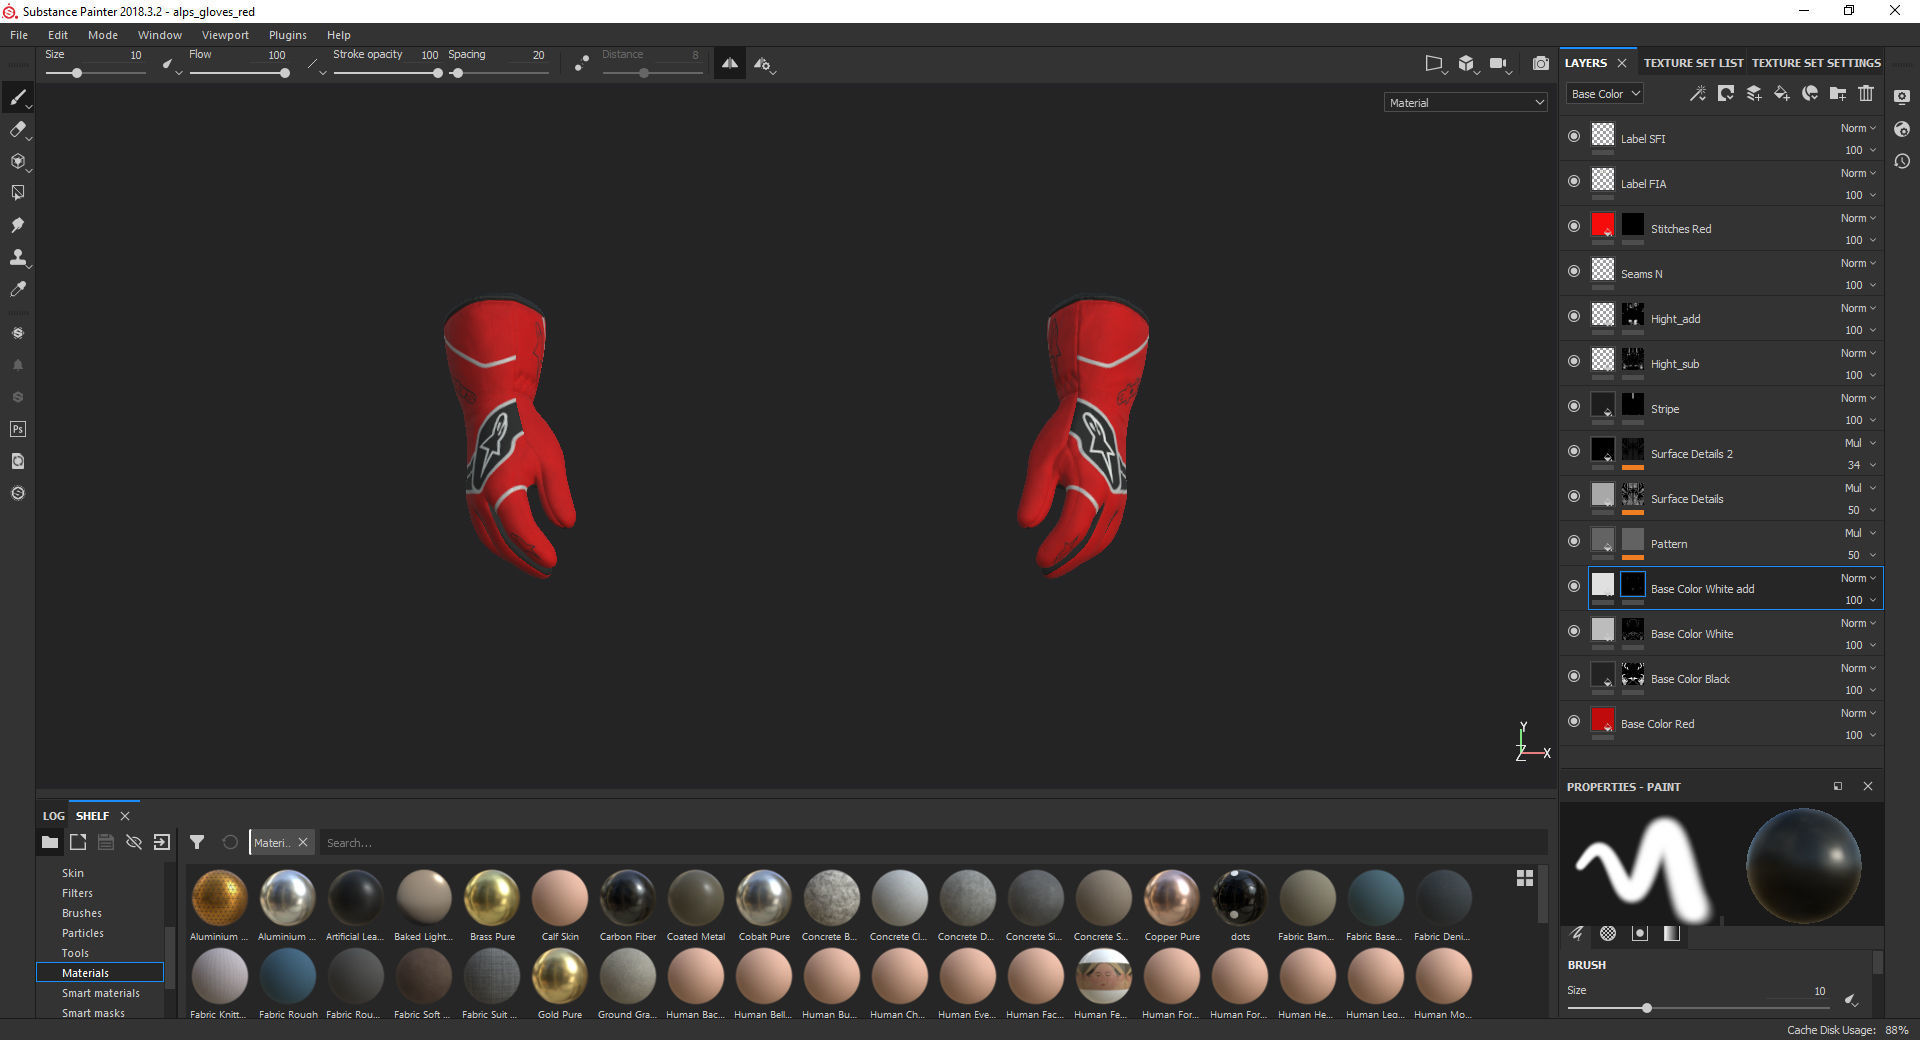The image size is (1920, 1040).
Task: Open the File menu
Action: click(x=19, y=35)
